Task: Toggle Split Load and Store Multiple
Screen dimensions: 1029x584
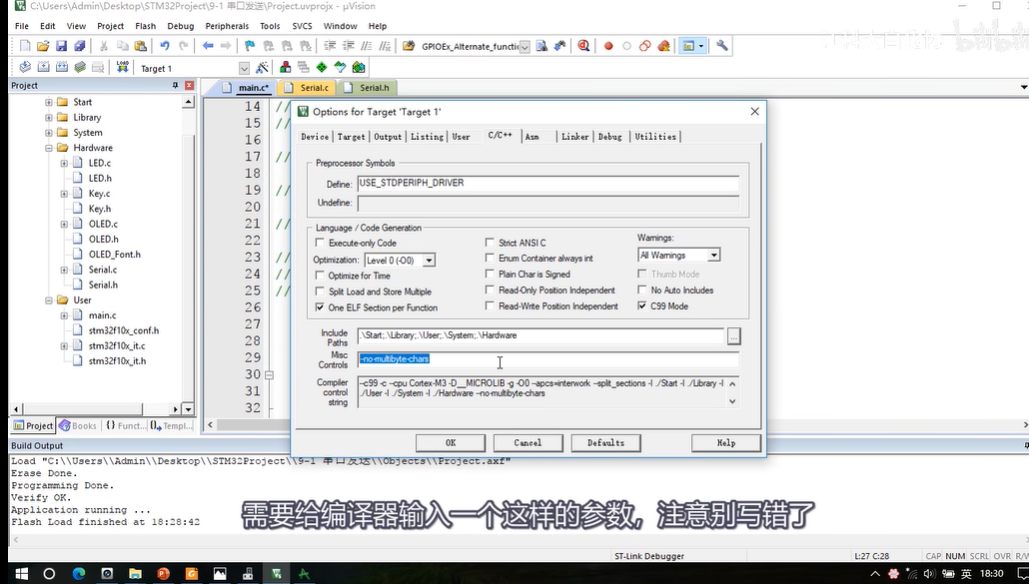Action: [x=320, y=291]
